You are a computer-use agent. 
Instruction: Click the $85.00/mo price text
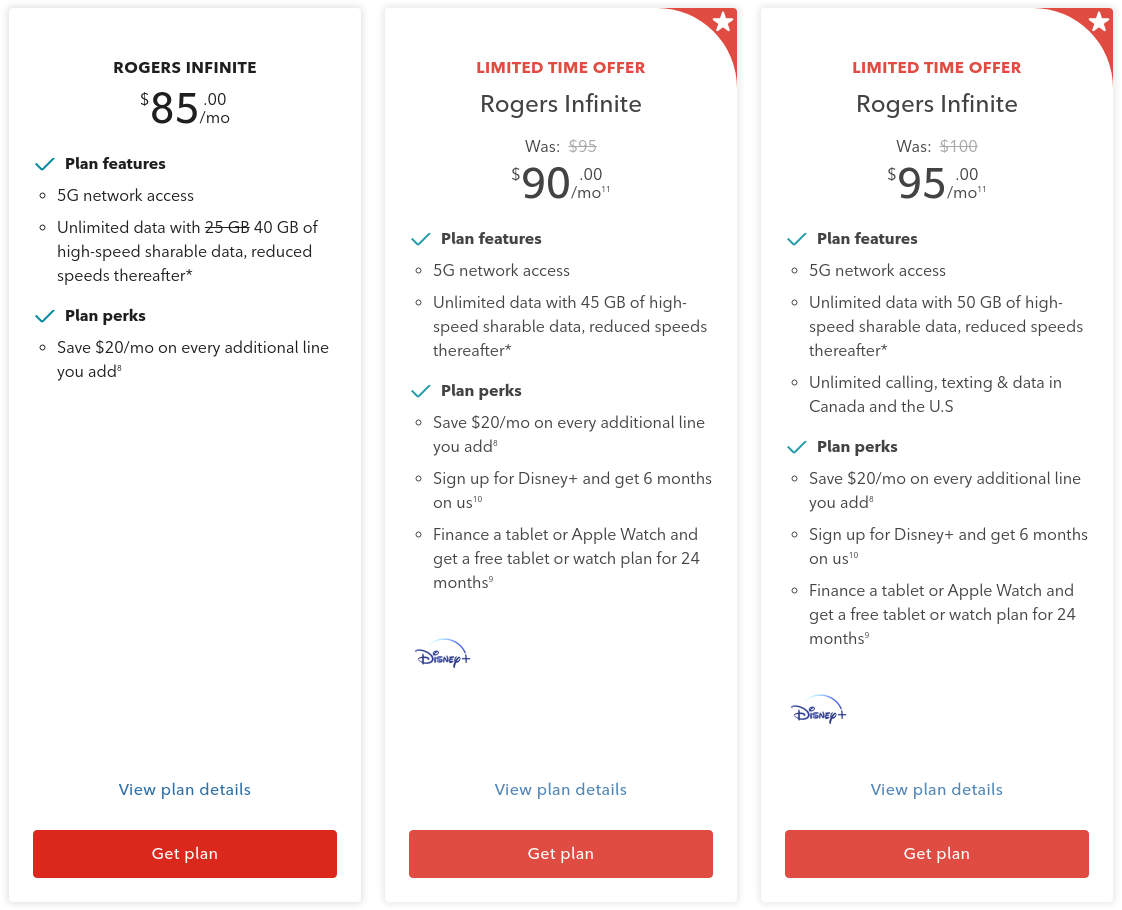[185, 109]
